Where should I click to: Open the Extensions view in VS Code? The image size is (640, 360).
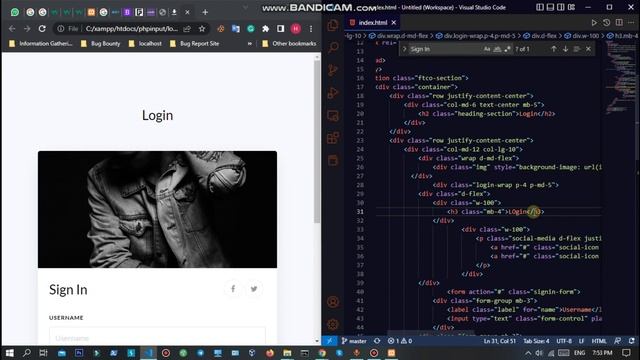[x=333, y=138]
